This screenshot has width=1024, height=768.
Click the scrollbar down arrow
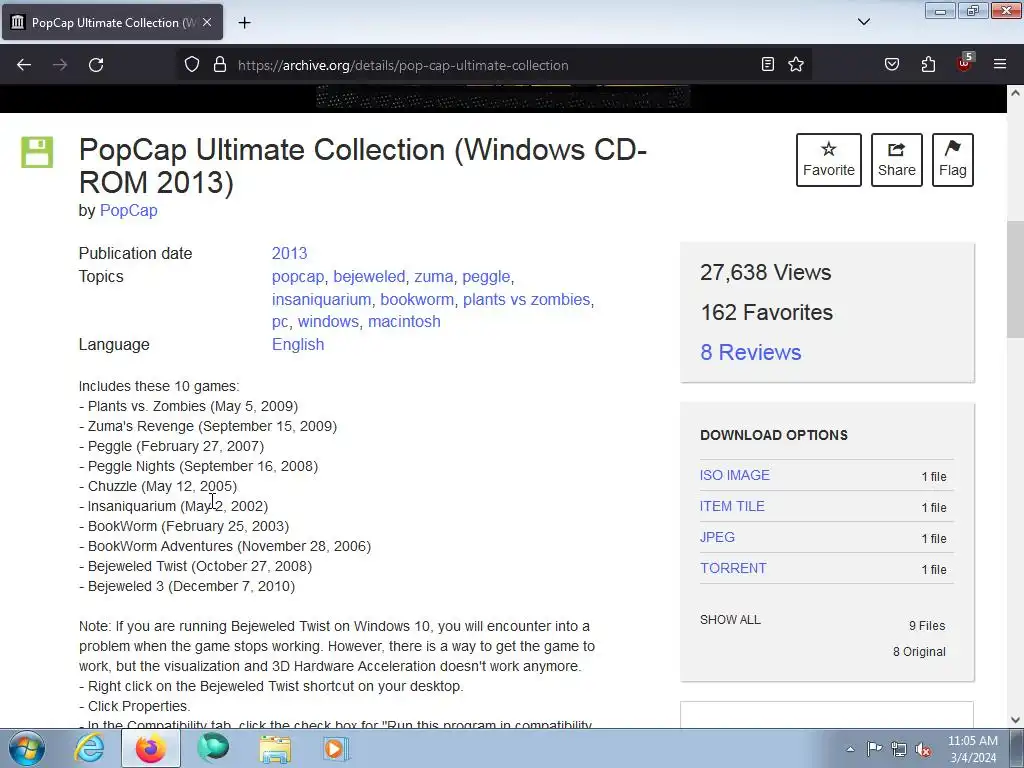pos(1015,720)
